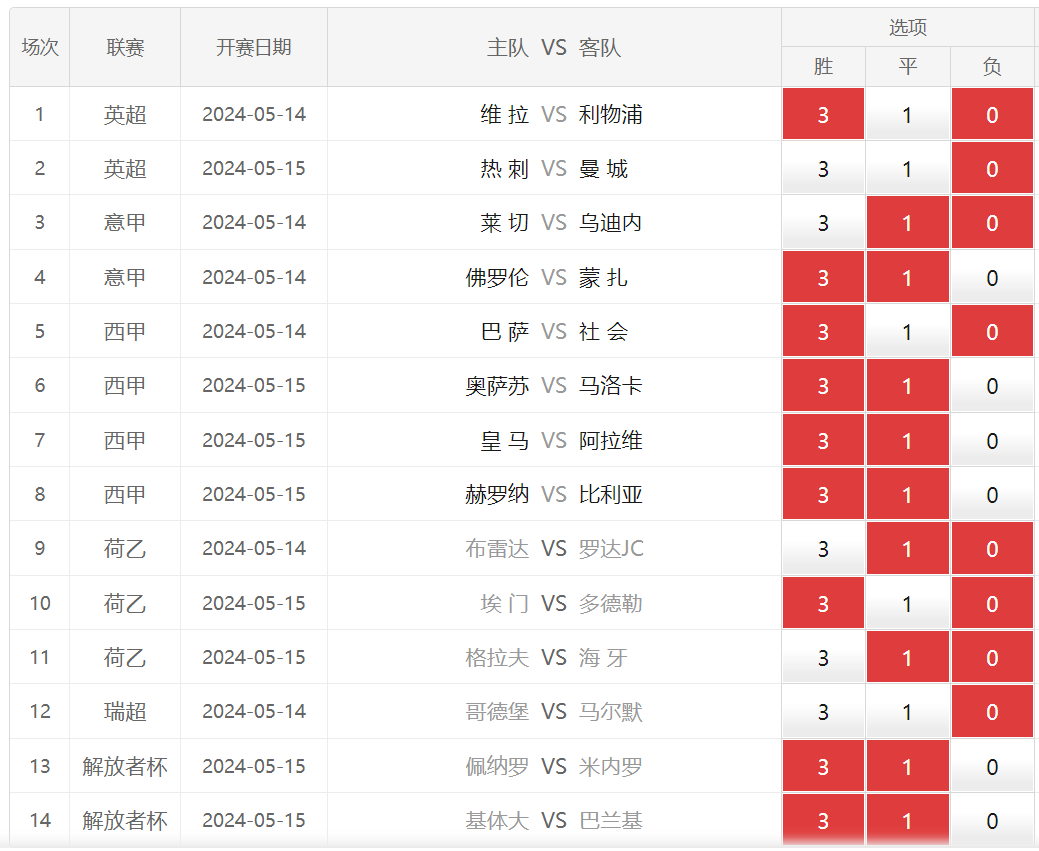Screen dimensions: 1039x851
Task: Pick the 0 (负) option for 皇马 VS 阿拉维
Action: pyautogui.click(x=992, y=440)
